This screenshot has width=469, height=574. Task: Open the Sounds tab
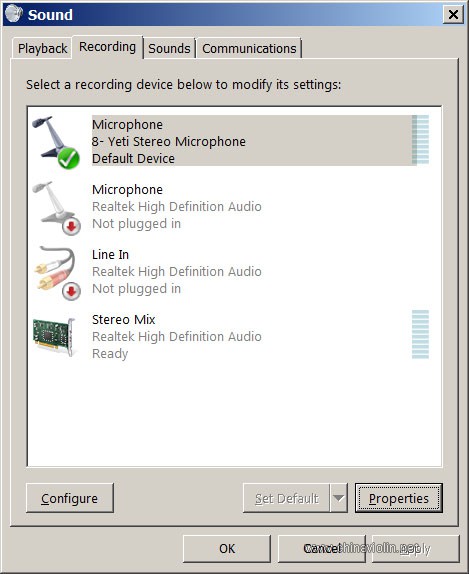click(169, 48)
